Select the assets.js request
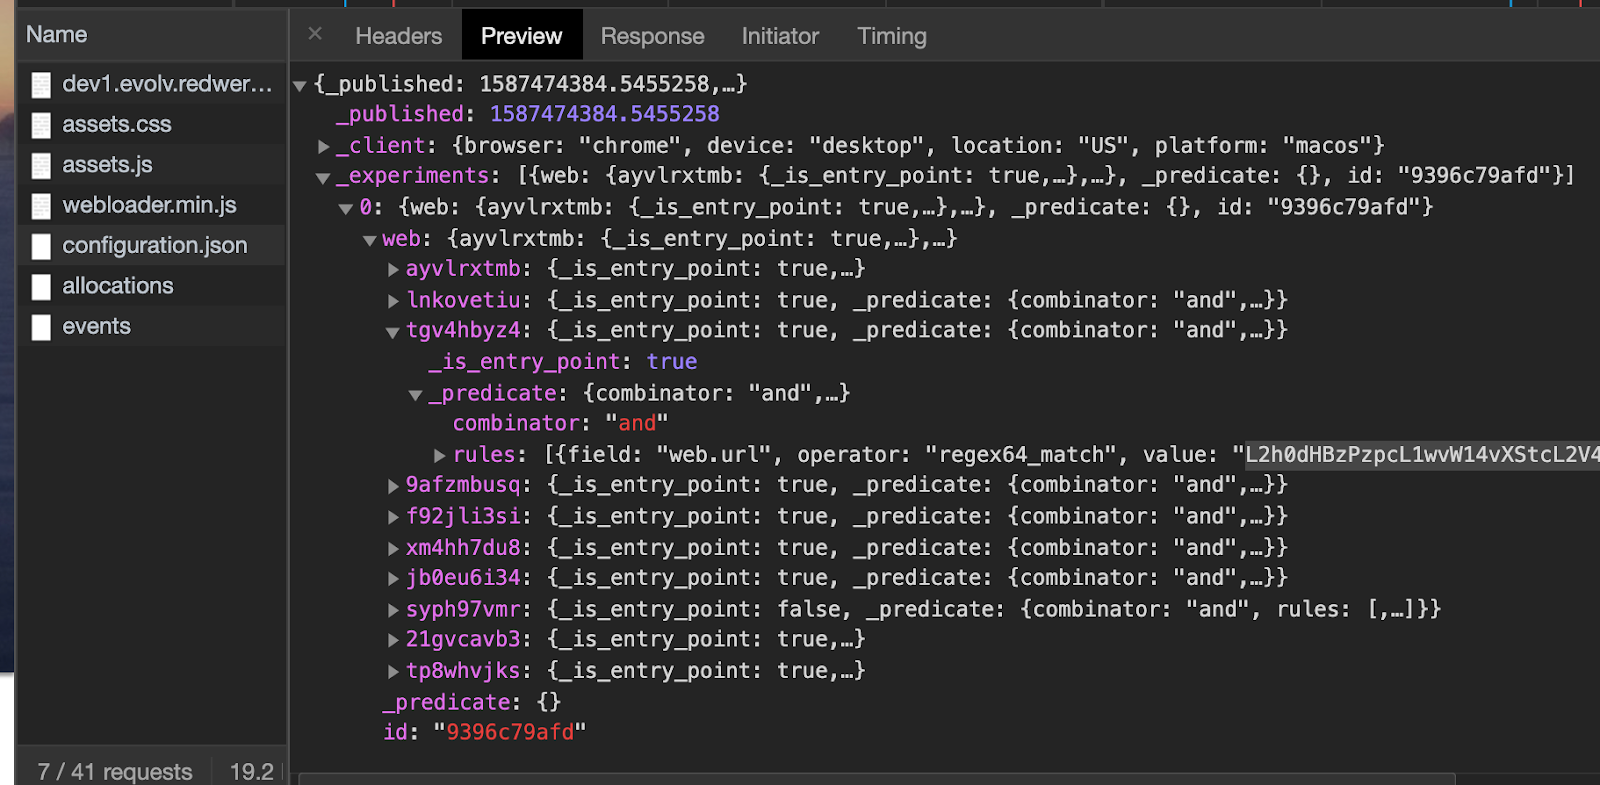The width and height of the screenshot is (1600, 785). pos(152,164)
